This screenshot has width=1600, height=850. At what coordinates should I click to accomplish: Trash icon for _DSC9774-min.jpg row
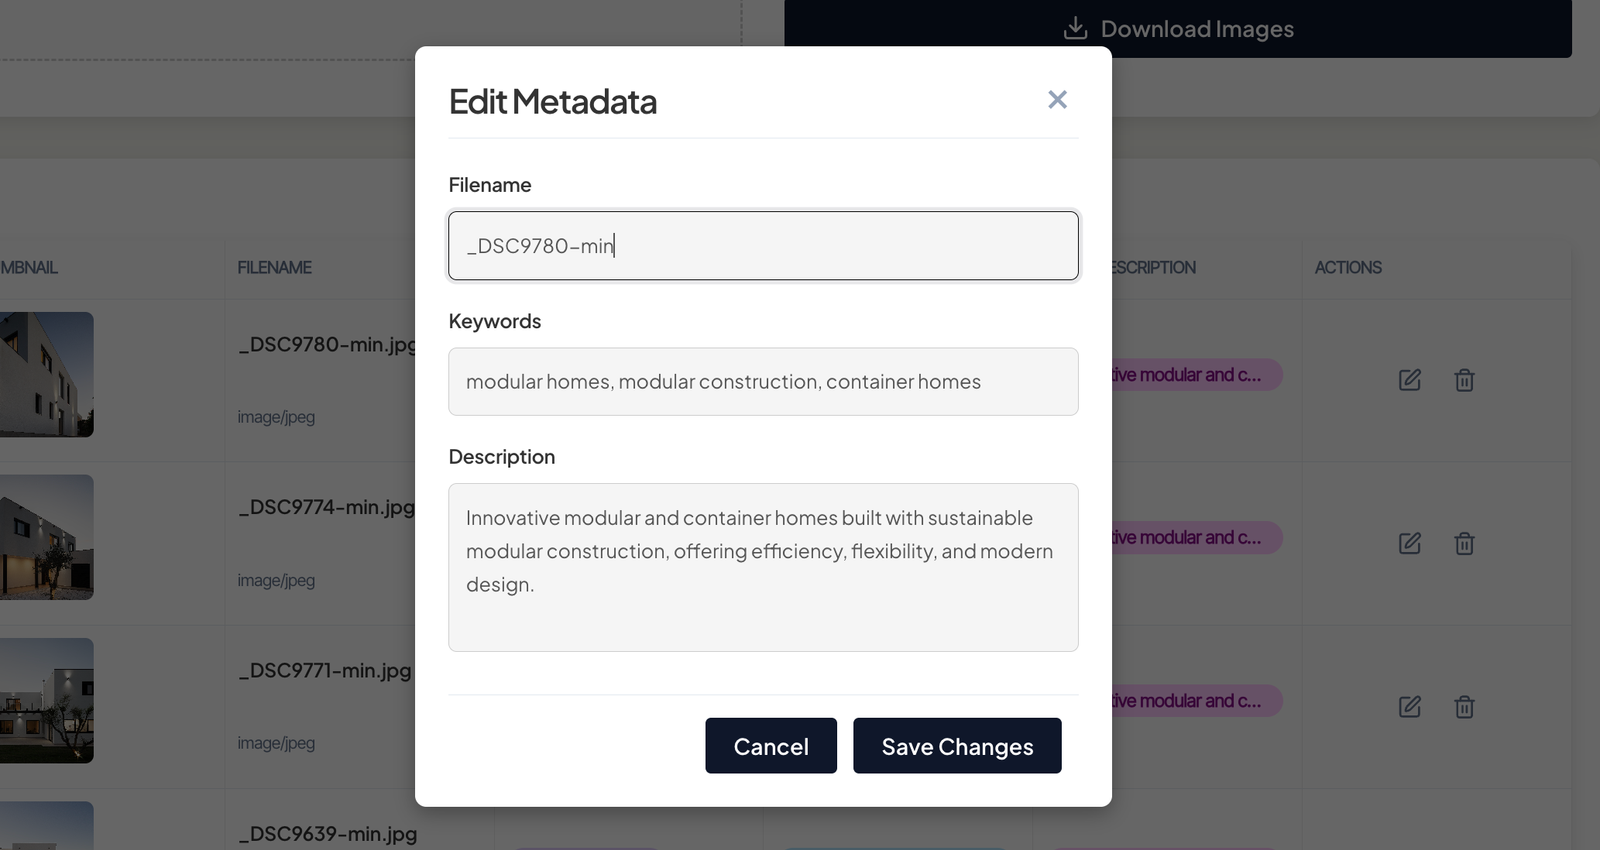point(1464,543)
